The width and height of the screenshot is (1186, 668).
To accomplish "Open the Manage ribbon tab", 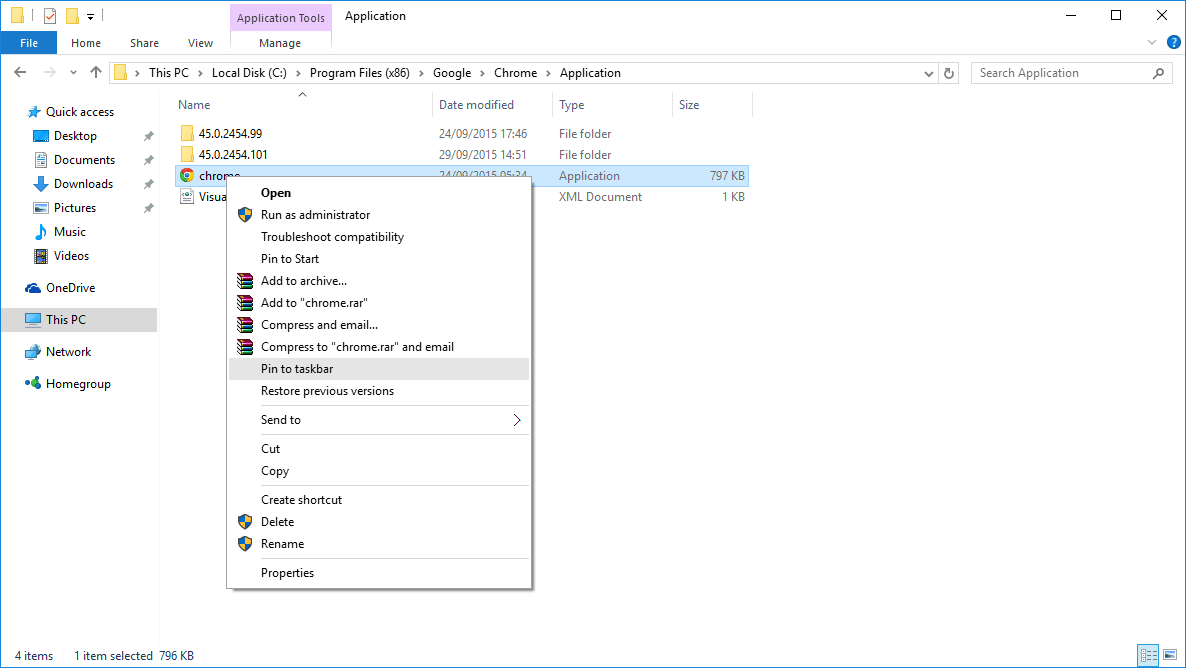I will tap(280, 43).
